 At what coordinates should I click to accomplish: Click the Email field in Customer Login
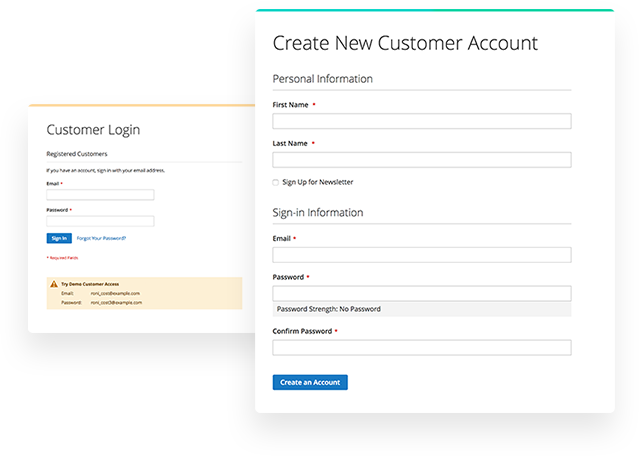click(x=100, y=195)
